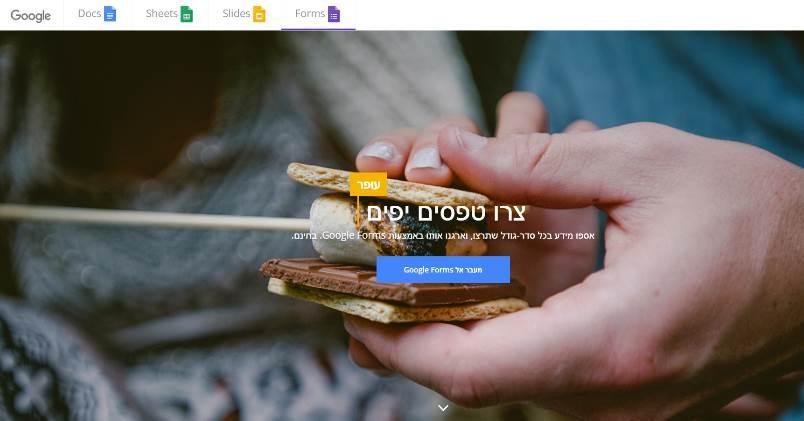This screenshot has width=804, height=421.
Task: Open the Docs tab label
Action: pyautogui.click(x=89, y=14)
